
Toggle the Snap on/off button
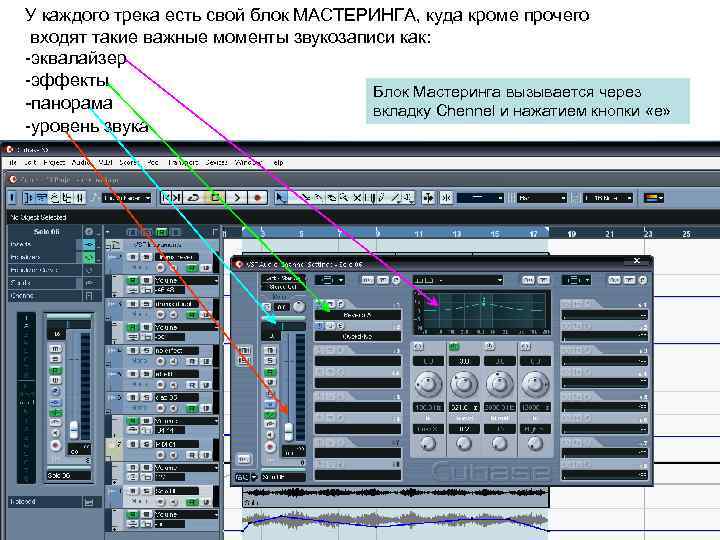click(446, 198)
